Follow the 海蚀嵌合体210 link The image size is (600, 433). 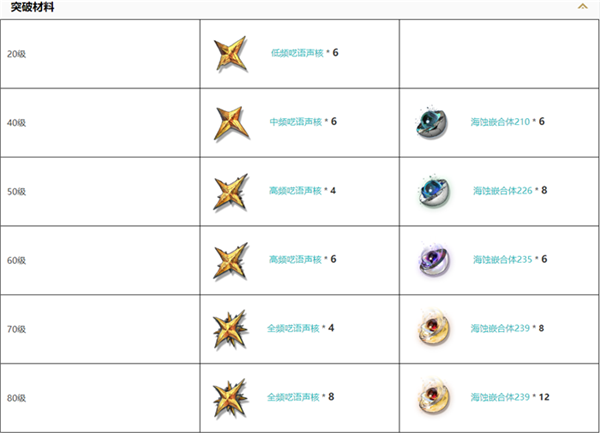coord(500,121)
